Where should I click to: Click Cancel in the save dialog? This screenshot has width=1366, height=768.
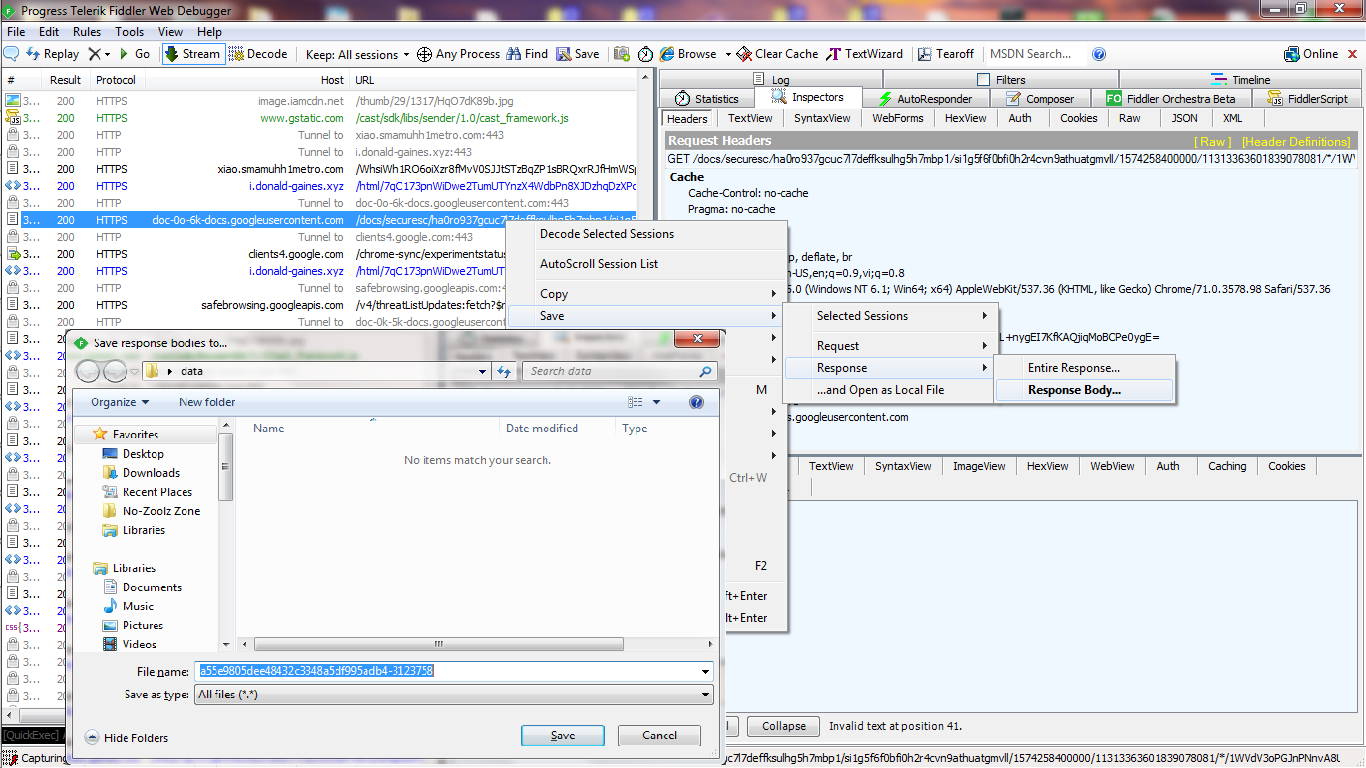coord(659,735)
